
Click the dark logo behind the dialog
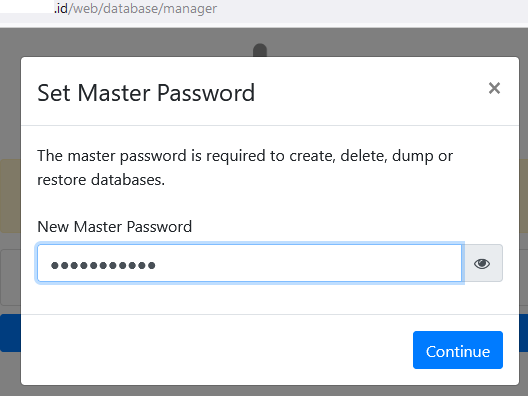pyautogui.click(x=260, y=50)
